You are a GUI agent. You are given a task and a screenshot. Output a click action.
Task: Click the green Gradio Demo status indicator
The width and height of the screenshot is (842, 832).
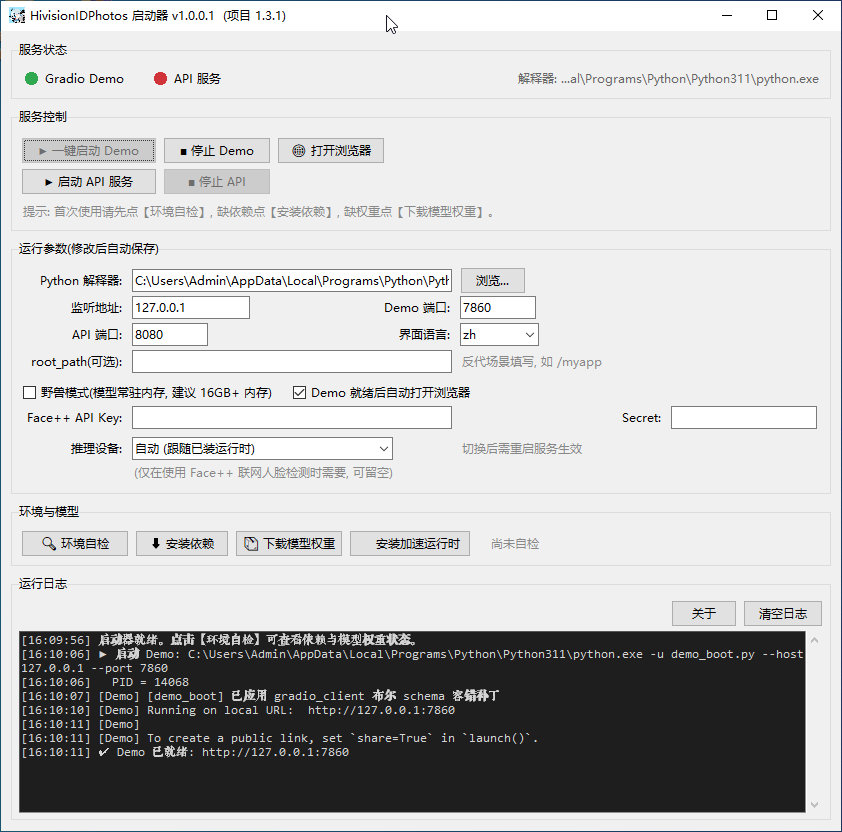coord(32,78)
